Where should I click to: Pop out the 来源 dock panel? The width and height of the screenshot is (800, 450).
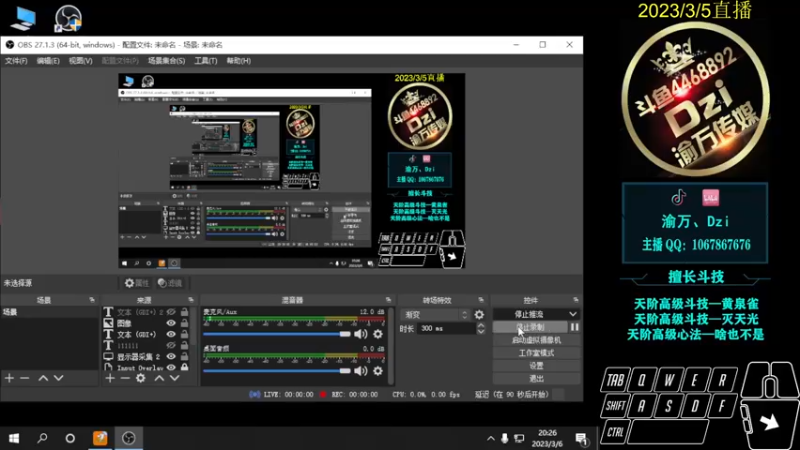[x=191, y=300]
